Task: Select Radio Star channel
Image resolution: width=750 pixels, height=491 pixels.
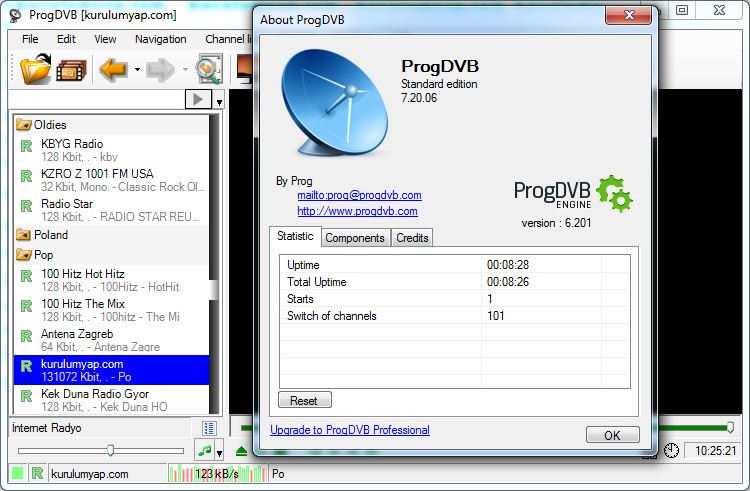Action: [x=111, y=210]
